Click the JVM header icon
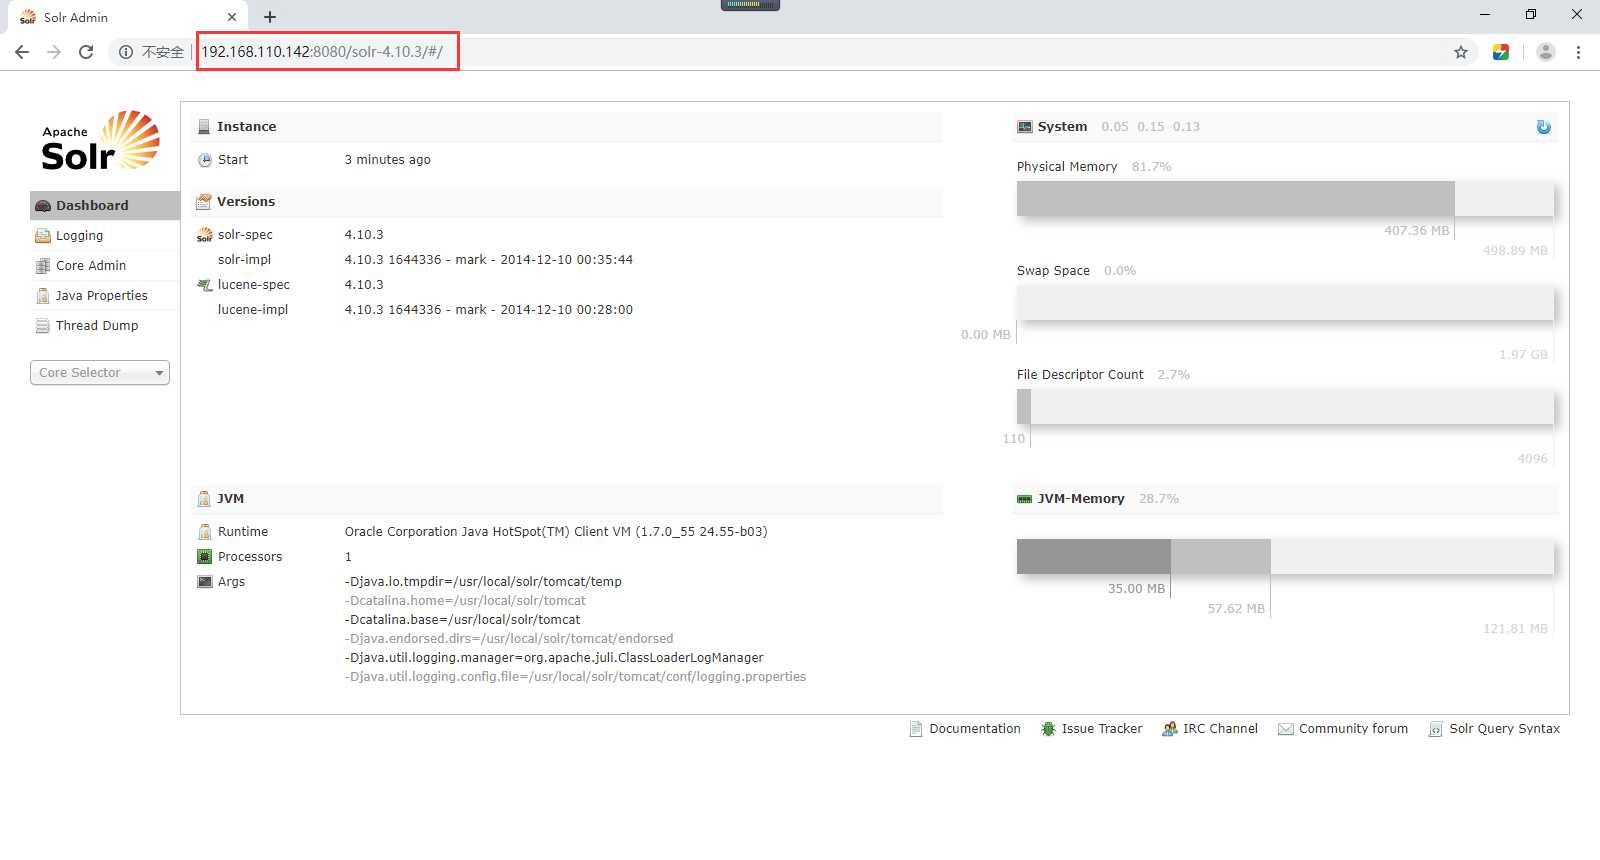Viewport: 1600px width, 860px height. pos(204,498)
